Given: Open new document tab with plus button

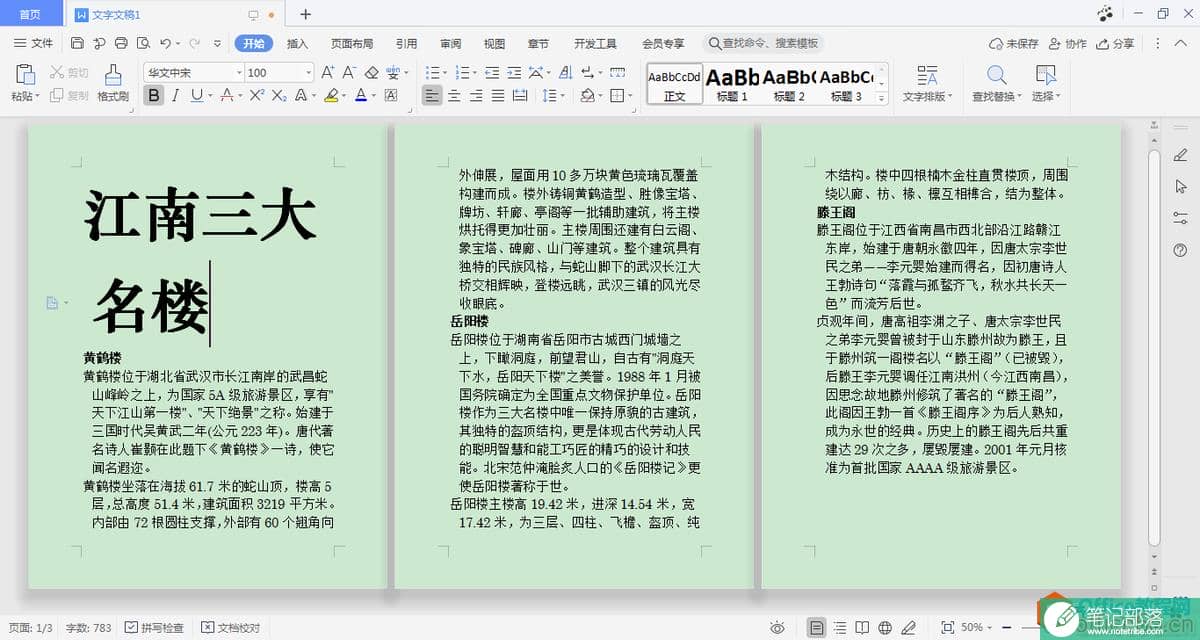Looking at the screenshot, I should pos(305,14).
